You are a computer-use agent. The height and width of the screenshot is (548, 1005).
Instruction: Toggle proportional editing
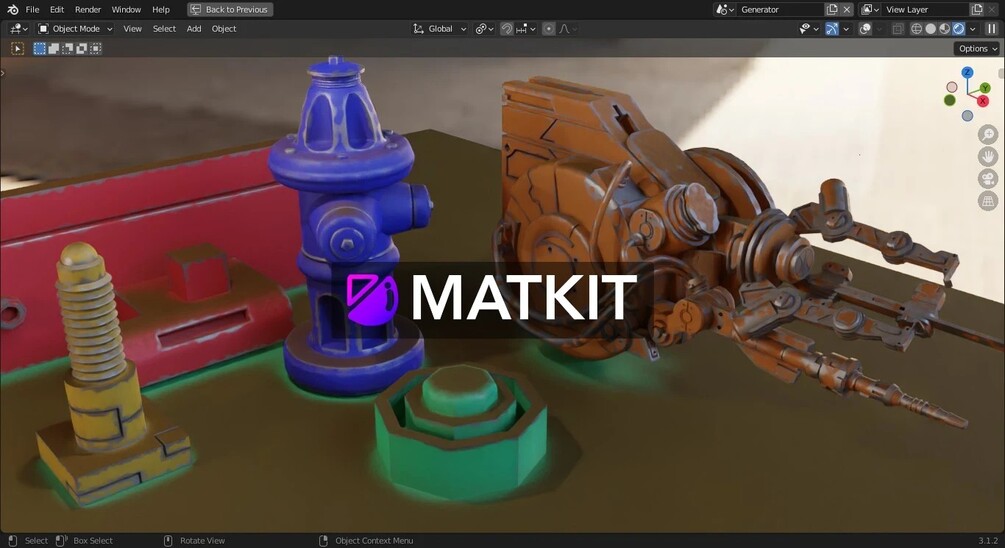coord(549,29)
